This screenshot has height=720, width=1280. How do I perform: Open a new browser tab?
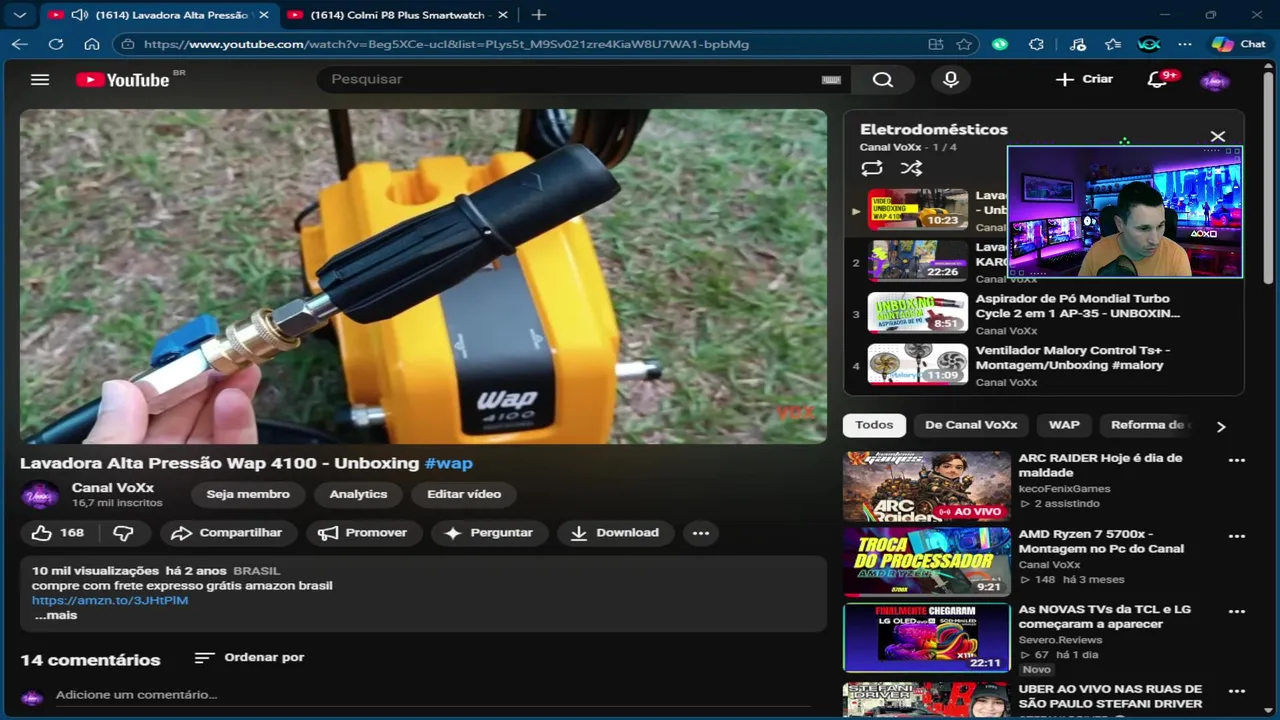[539, 15]
